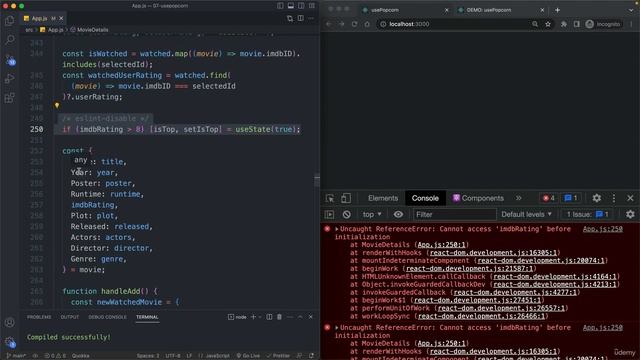This screenshot has height=360, width=640.
Task: Click the Prettier status bar item
Action: point(278,356)
